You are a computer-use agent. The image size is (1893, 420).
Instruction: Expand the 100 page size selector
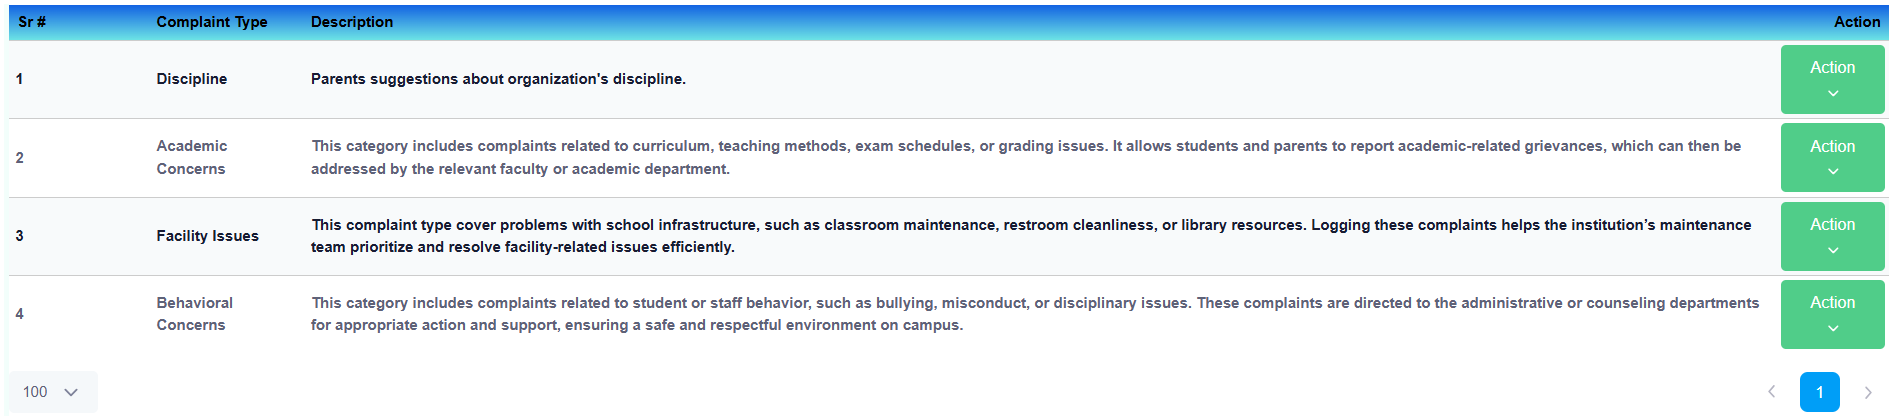coord(53,392)
